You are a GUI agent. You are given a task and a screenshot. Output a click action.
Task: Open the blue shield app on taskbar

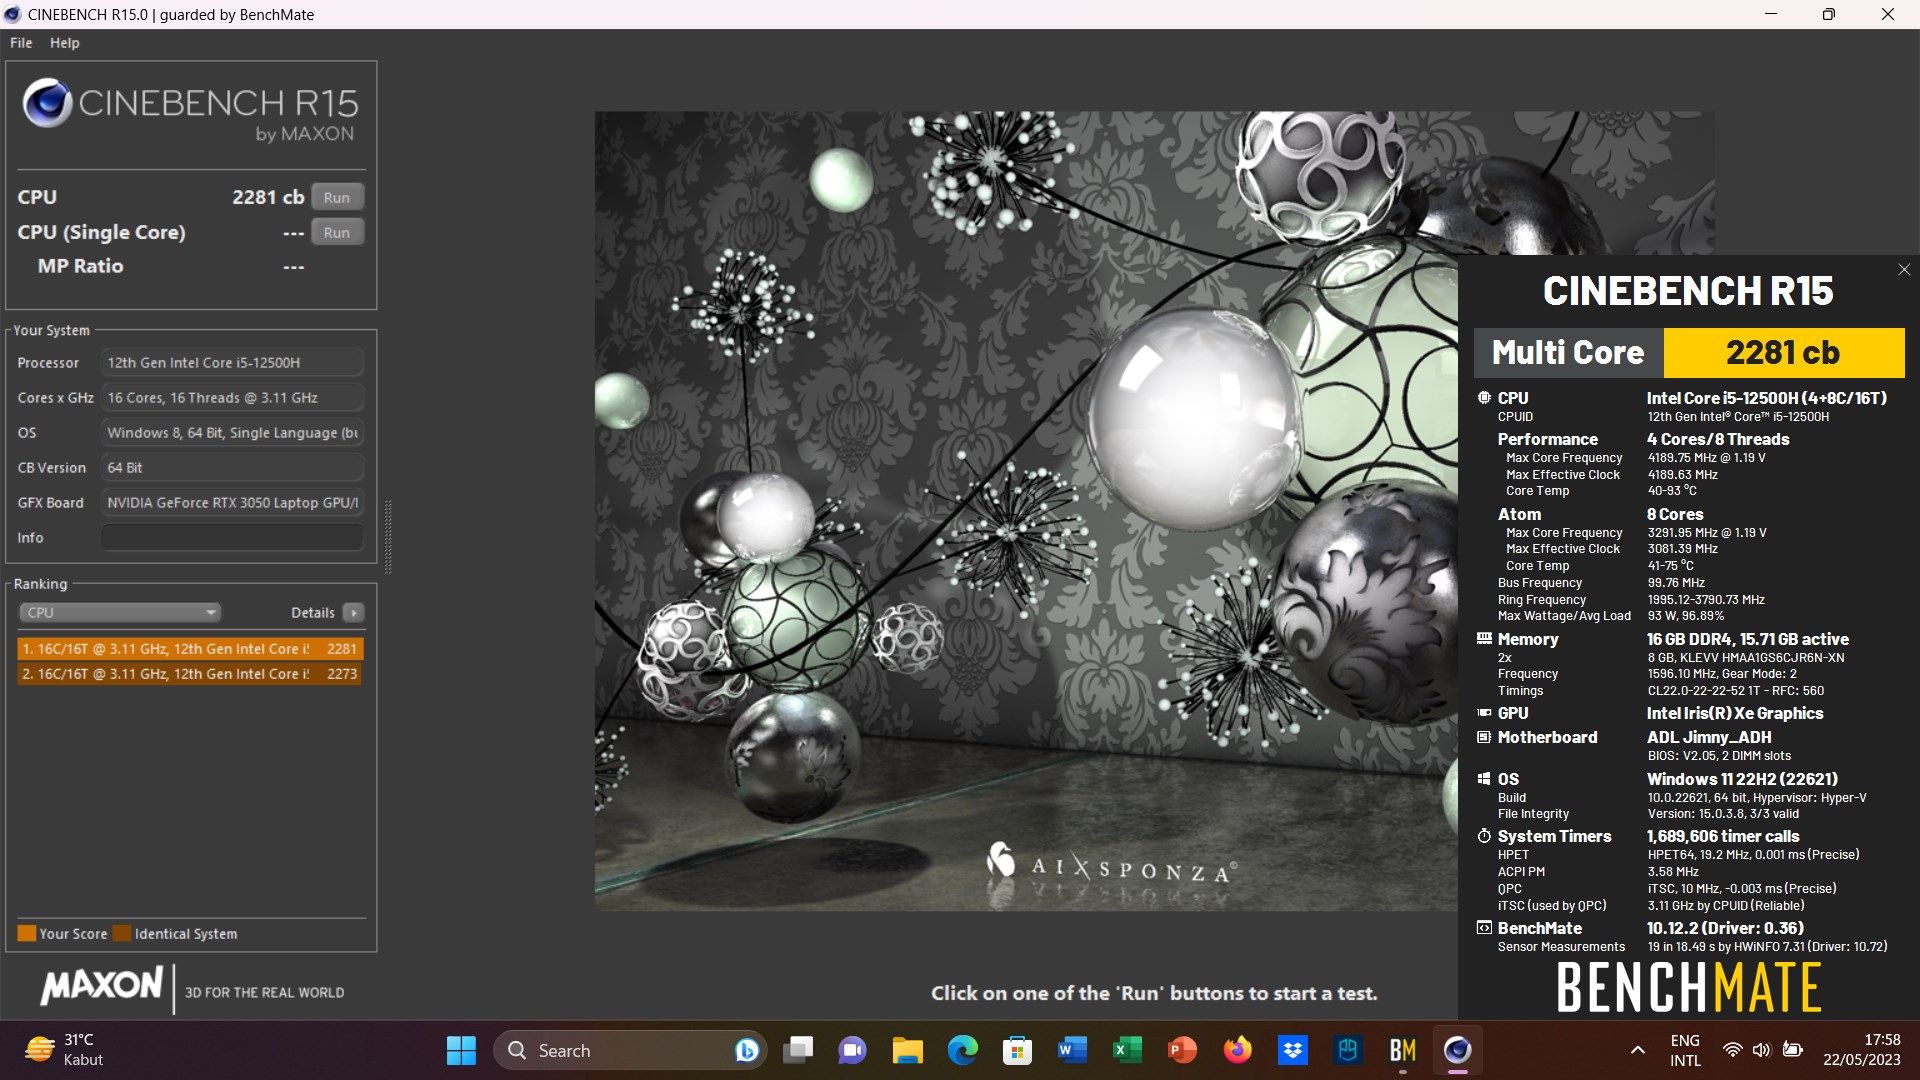tap(1348, 1050)
